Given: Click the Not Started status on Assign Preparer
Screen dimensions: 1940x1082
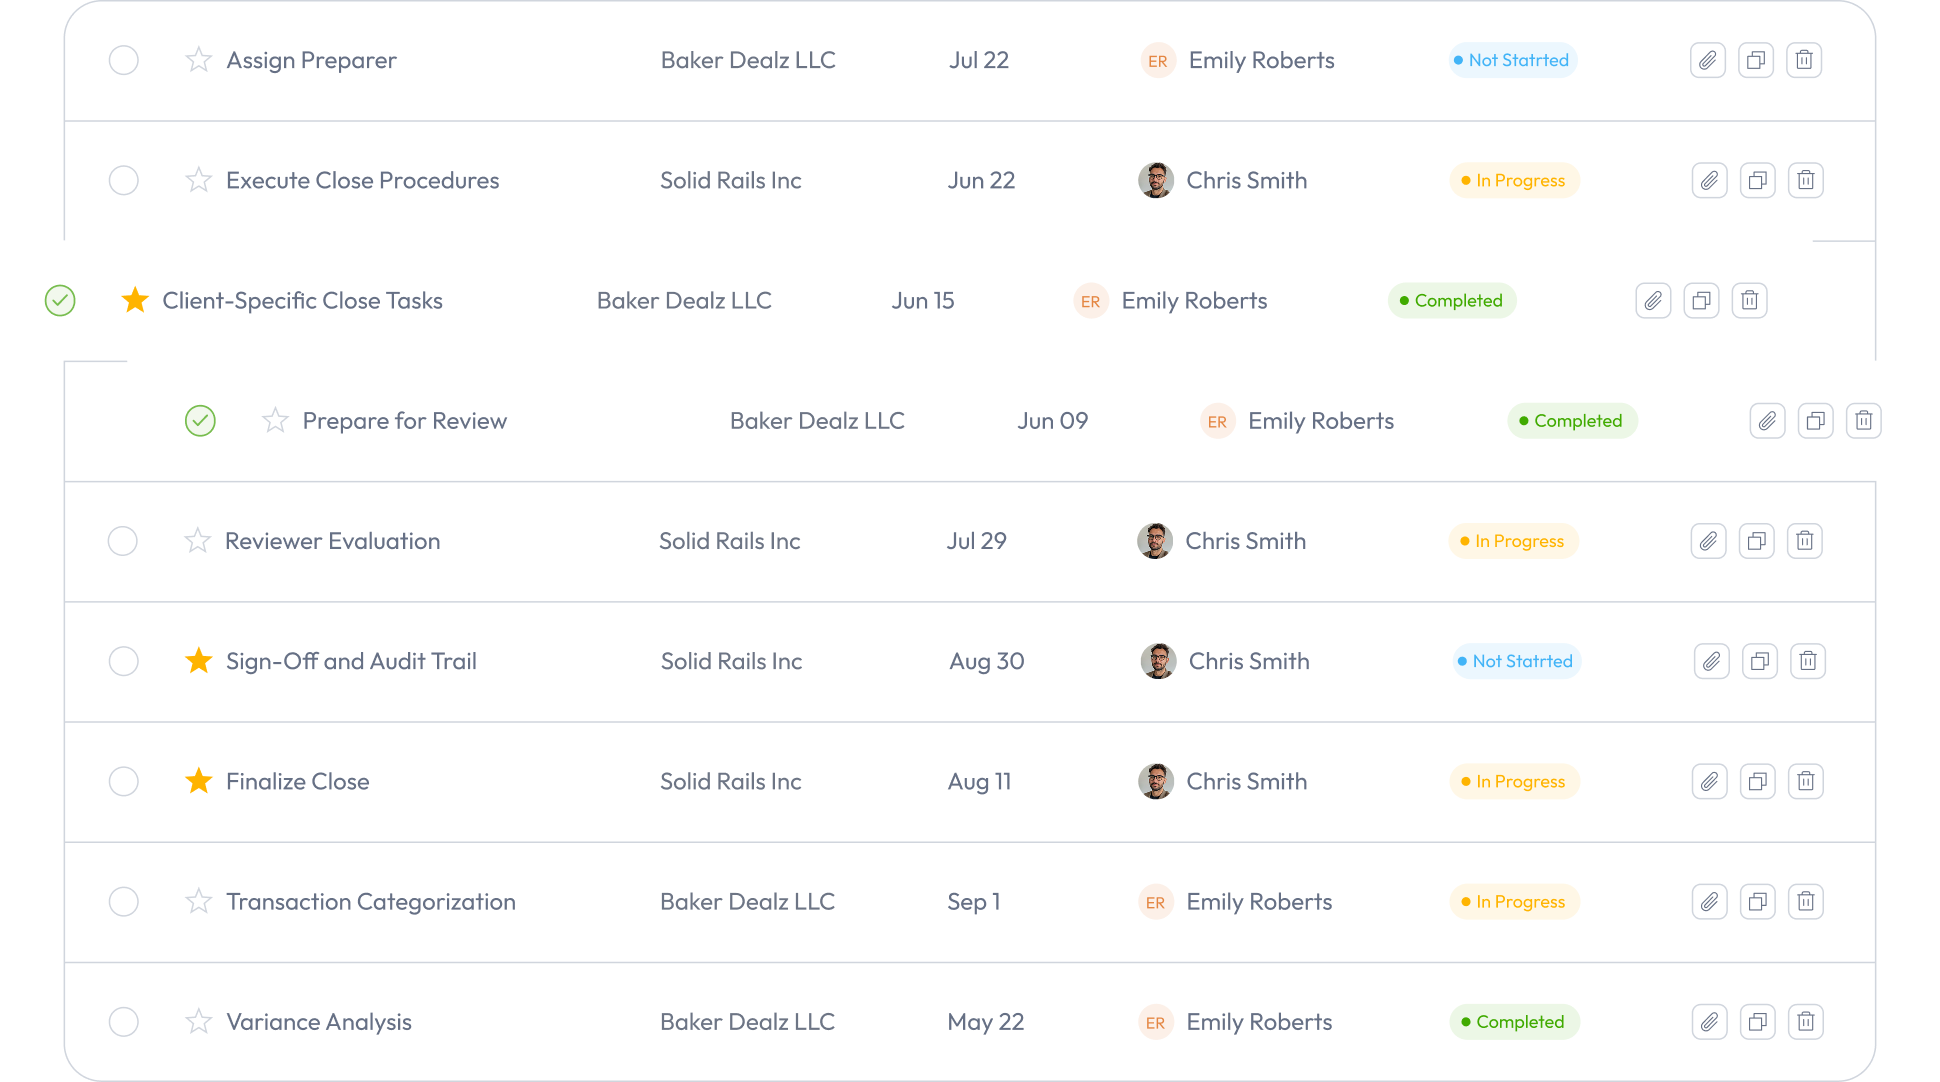Looking at the screenshot, I should point(1512,60).
